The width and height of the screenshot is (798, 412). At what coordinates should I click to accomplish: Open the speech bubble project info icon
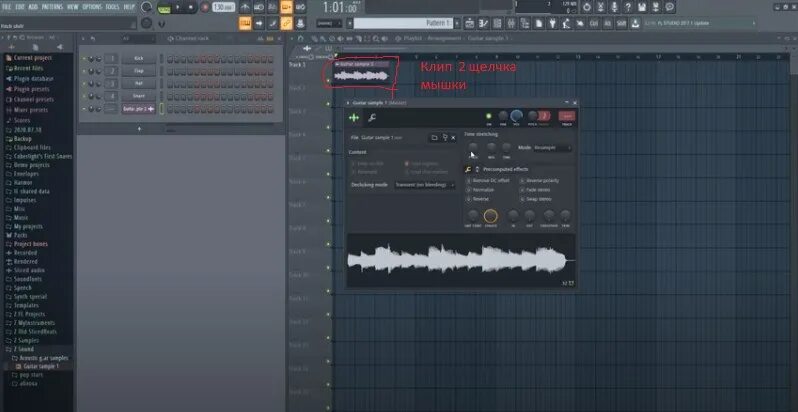tap(670, 7)
